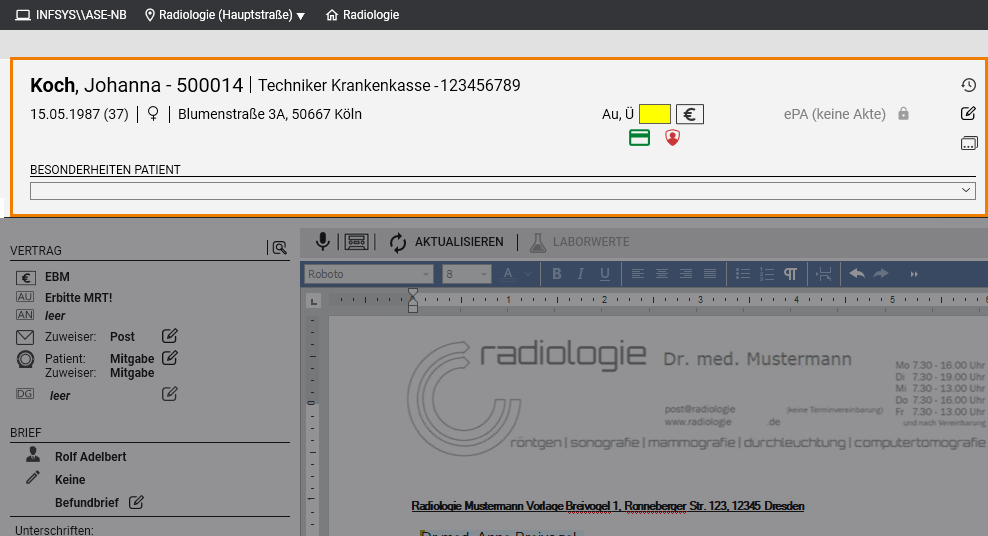Open the Radiologie (Hauptstraße) location dropdown
This screenshot has height=536, width=988.
click(225, 15)
